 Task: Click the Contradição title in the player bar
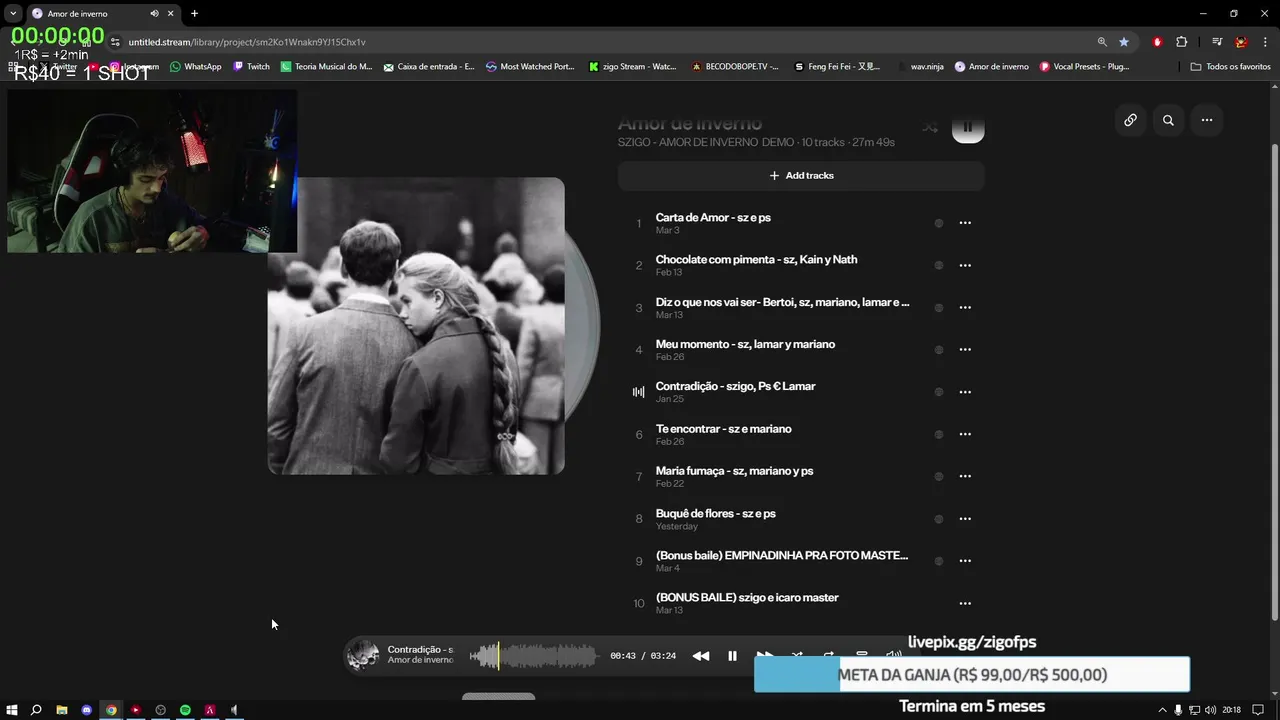pyautogui.click(x=420, y=650)
